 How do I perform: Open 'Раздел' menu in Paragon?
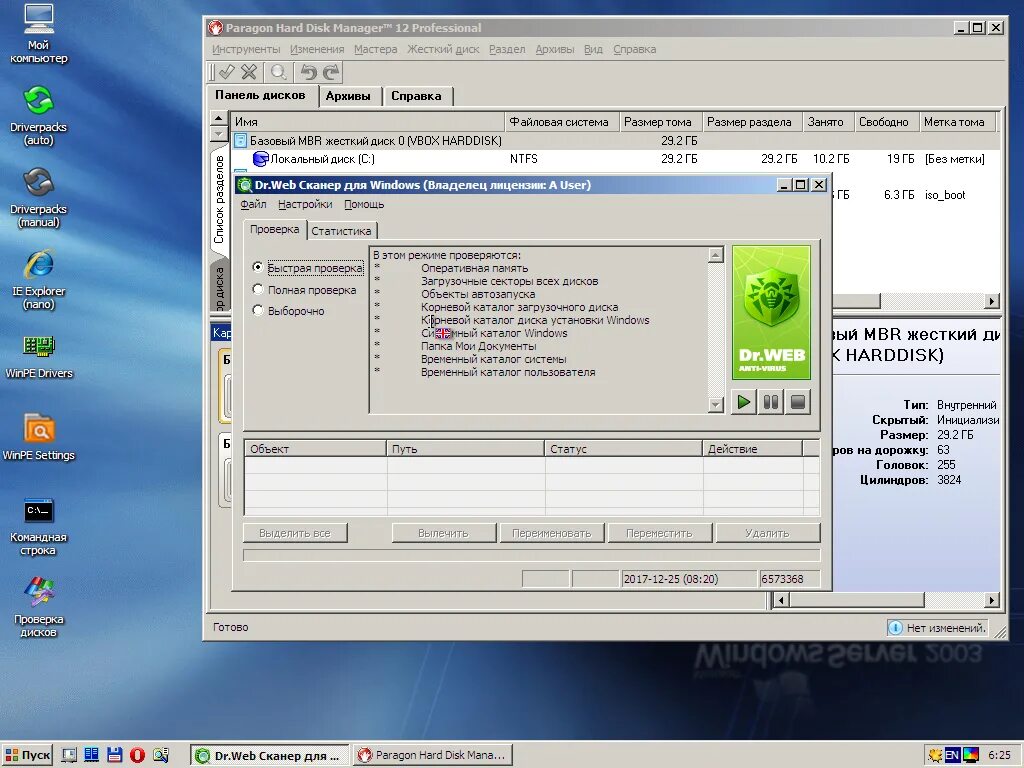(x=507, y=49)
